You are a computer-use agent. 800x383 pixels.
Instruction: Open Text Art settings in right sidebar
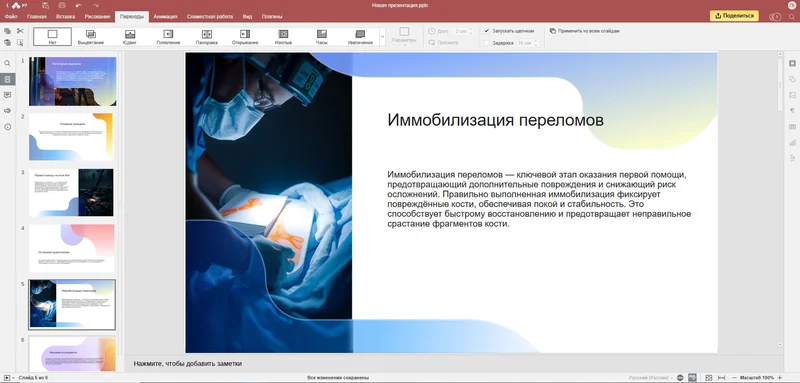[792, 158]
